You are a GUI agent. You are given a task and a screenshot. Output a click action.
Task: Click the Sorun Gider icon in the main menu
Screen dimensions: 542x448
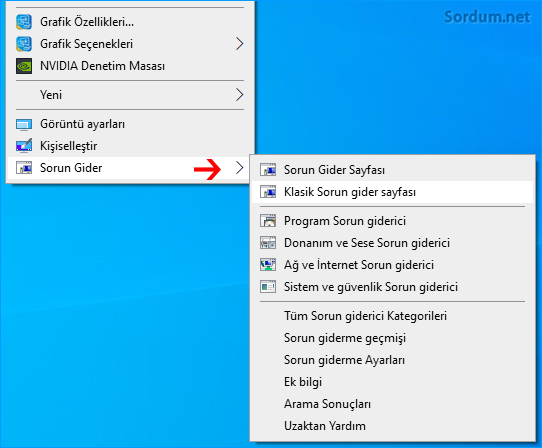pyautogui.click(x=24, y=168)
